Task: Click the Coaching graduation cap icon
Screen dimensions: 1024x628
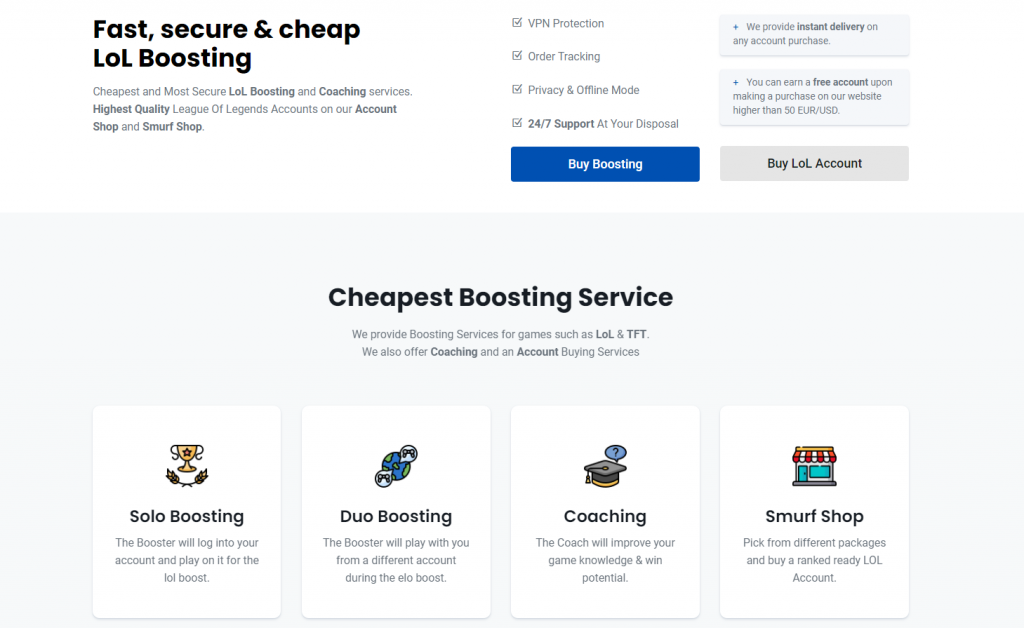Action: click(605, 466)
